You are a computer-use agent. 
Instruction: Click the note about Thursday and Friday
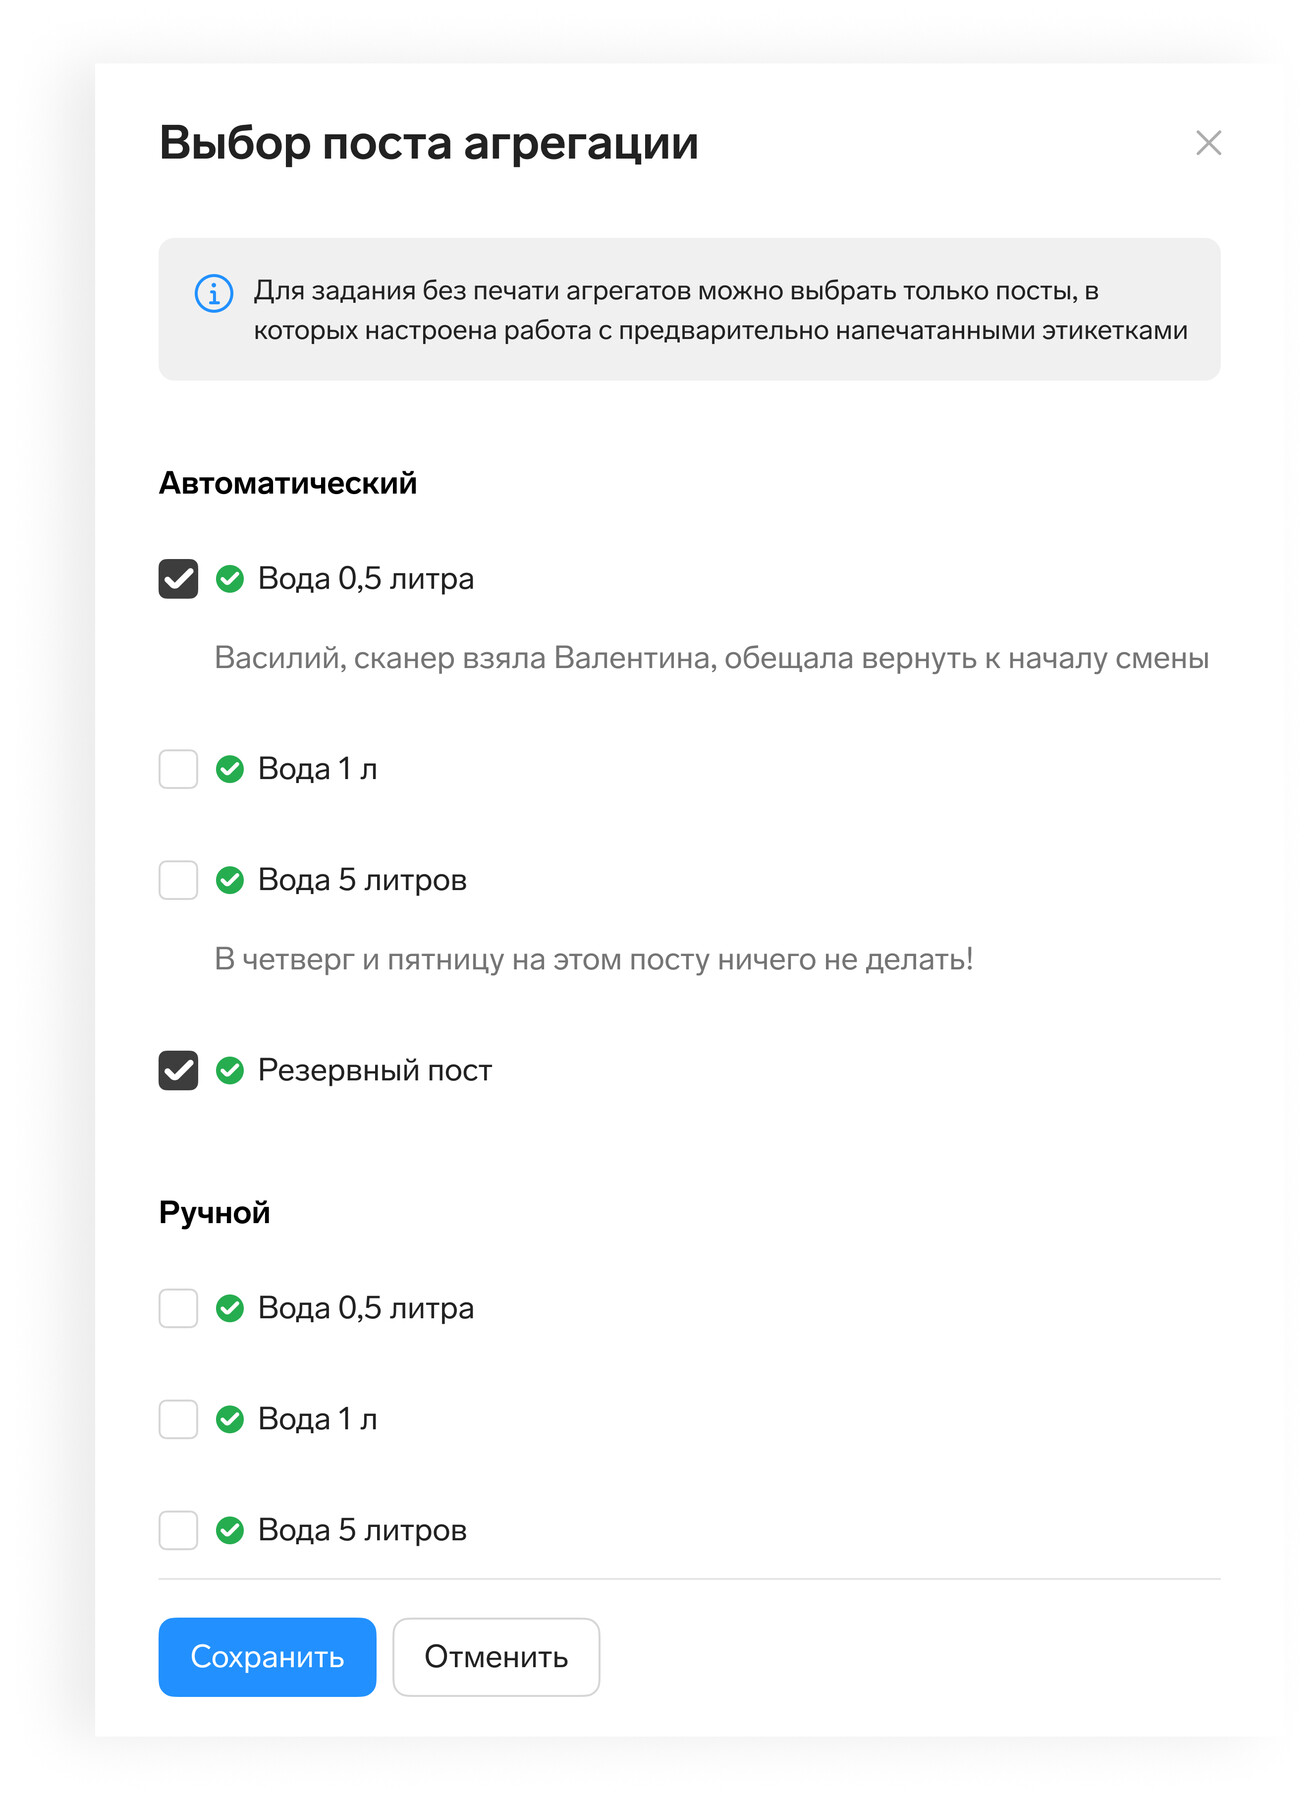click(594, 960)
